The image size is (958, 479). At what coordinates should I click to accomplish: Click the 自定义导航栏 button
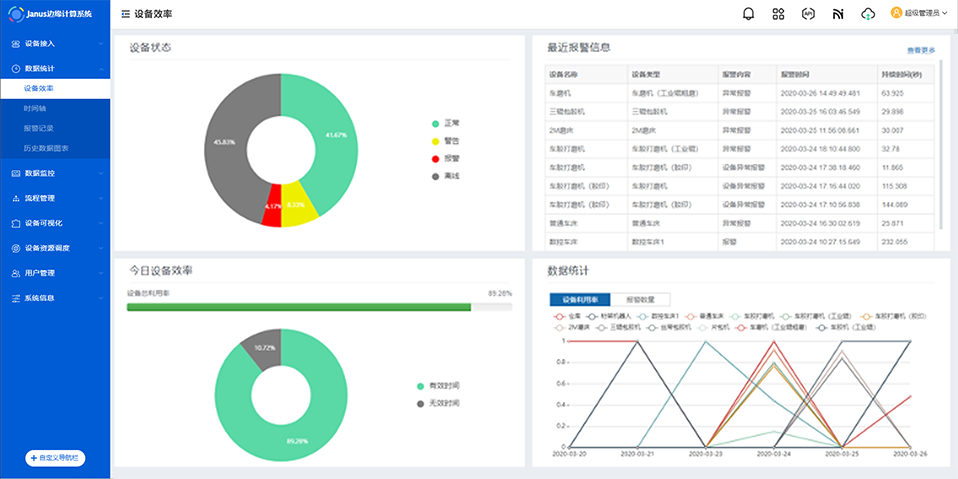pos(55,458)
